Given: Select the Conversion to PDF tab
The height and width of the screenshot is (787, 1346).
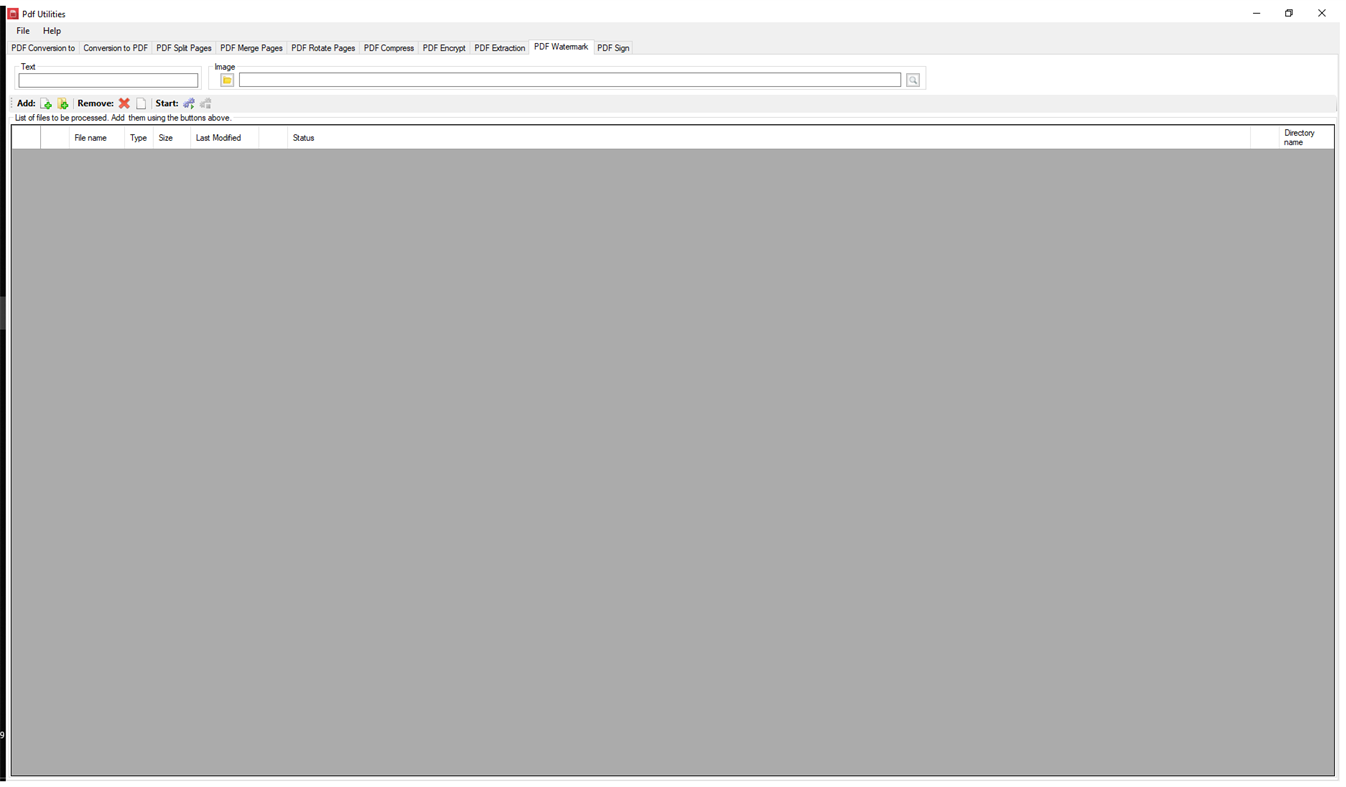Looking at the screenshot, I should point(115,47).
